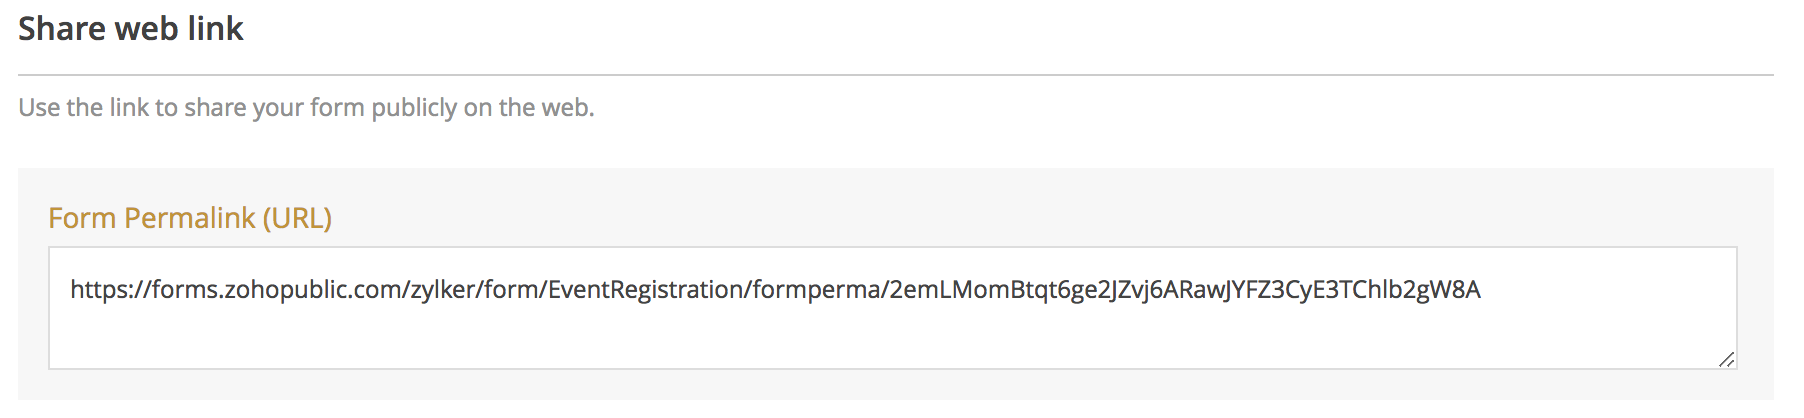The height and width of the screenshot is (418, 1804).
Task: Click the empty area below the URL text
Action: click(892, 338)
